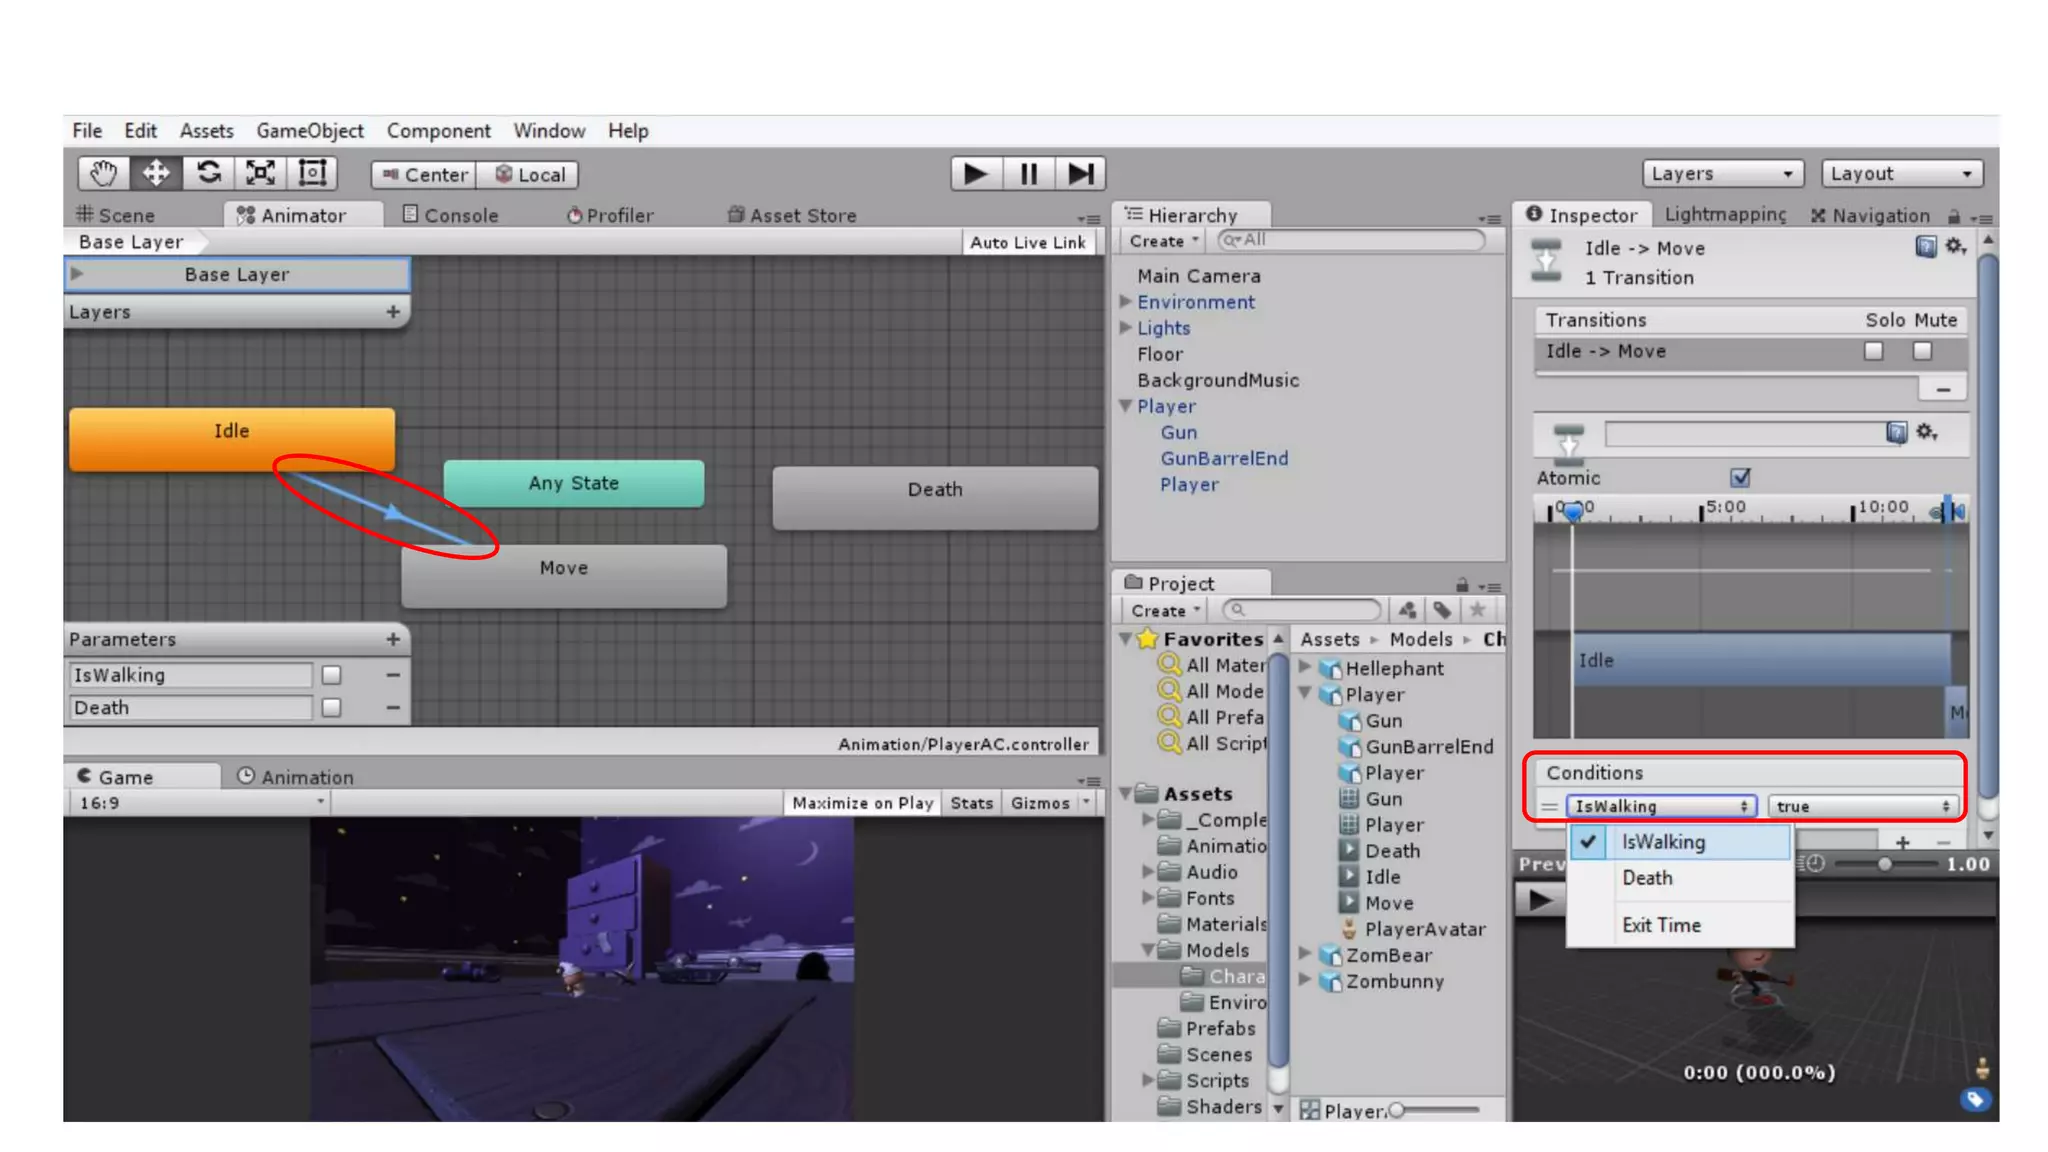Open the 16:9 aspect ratio dropdown

(200, 803)
